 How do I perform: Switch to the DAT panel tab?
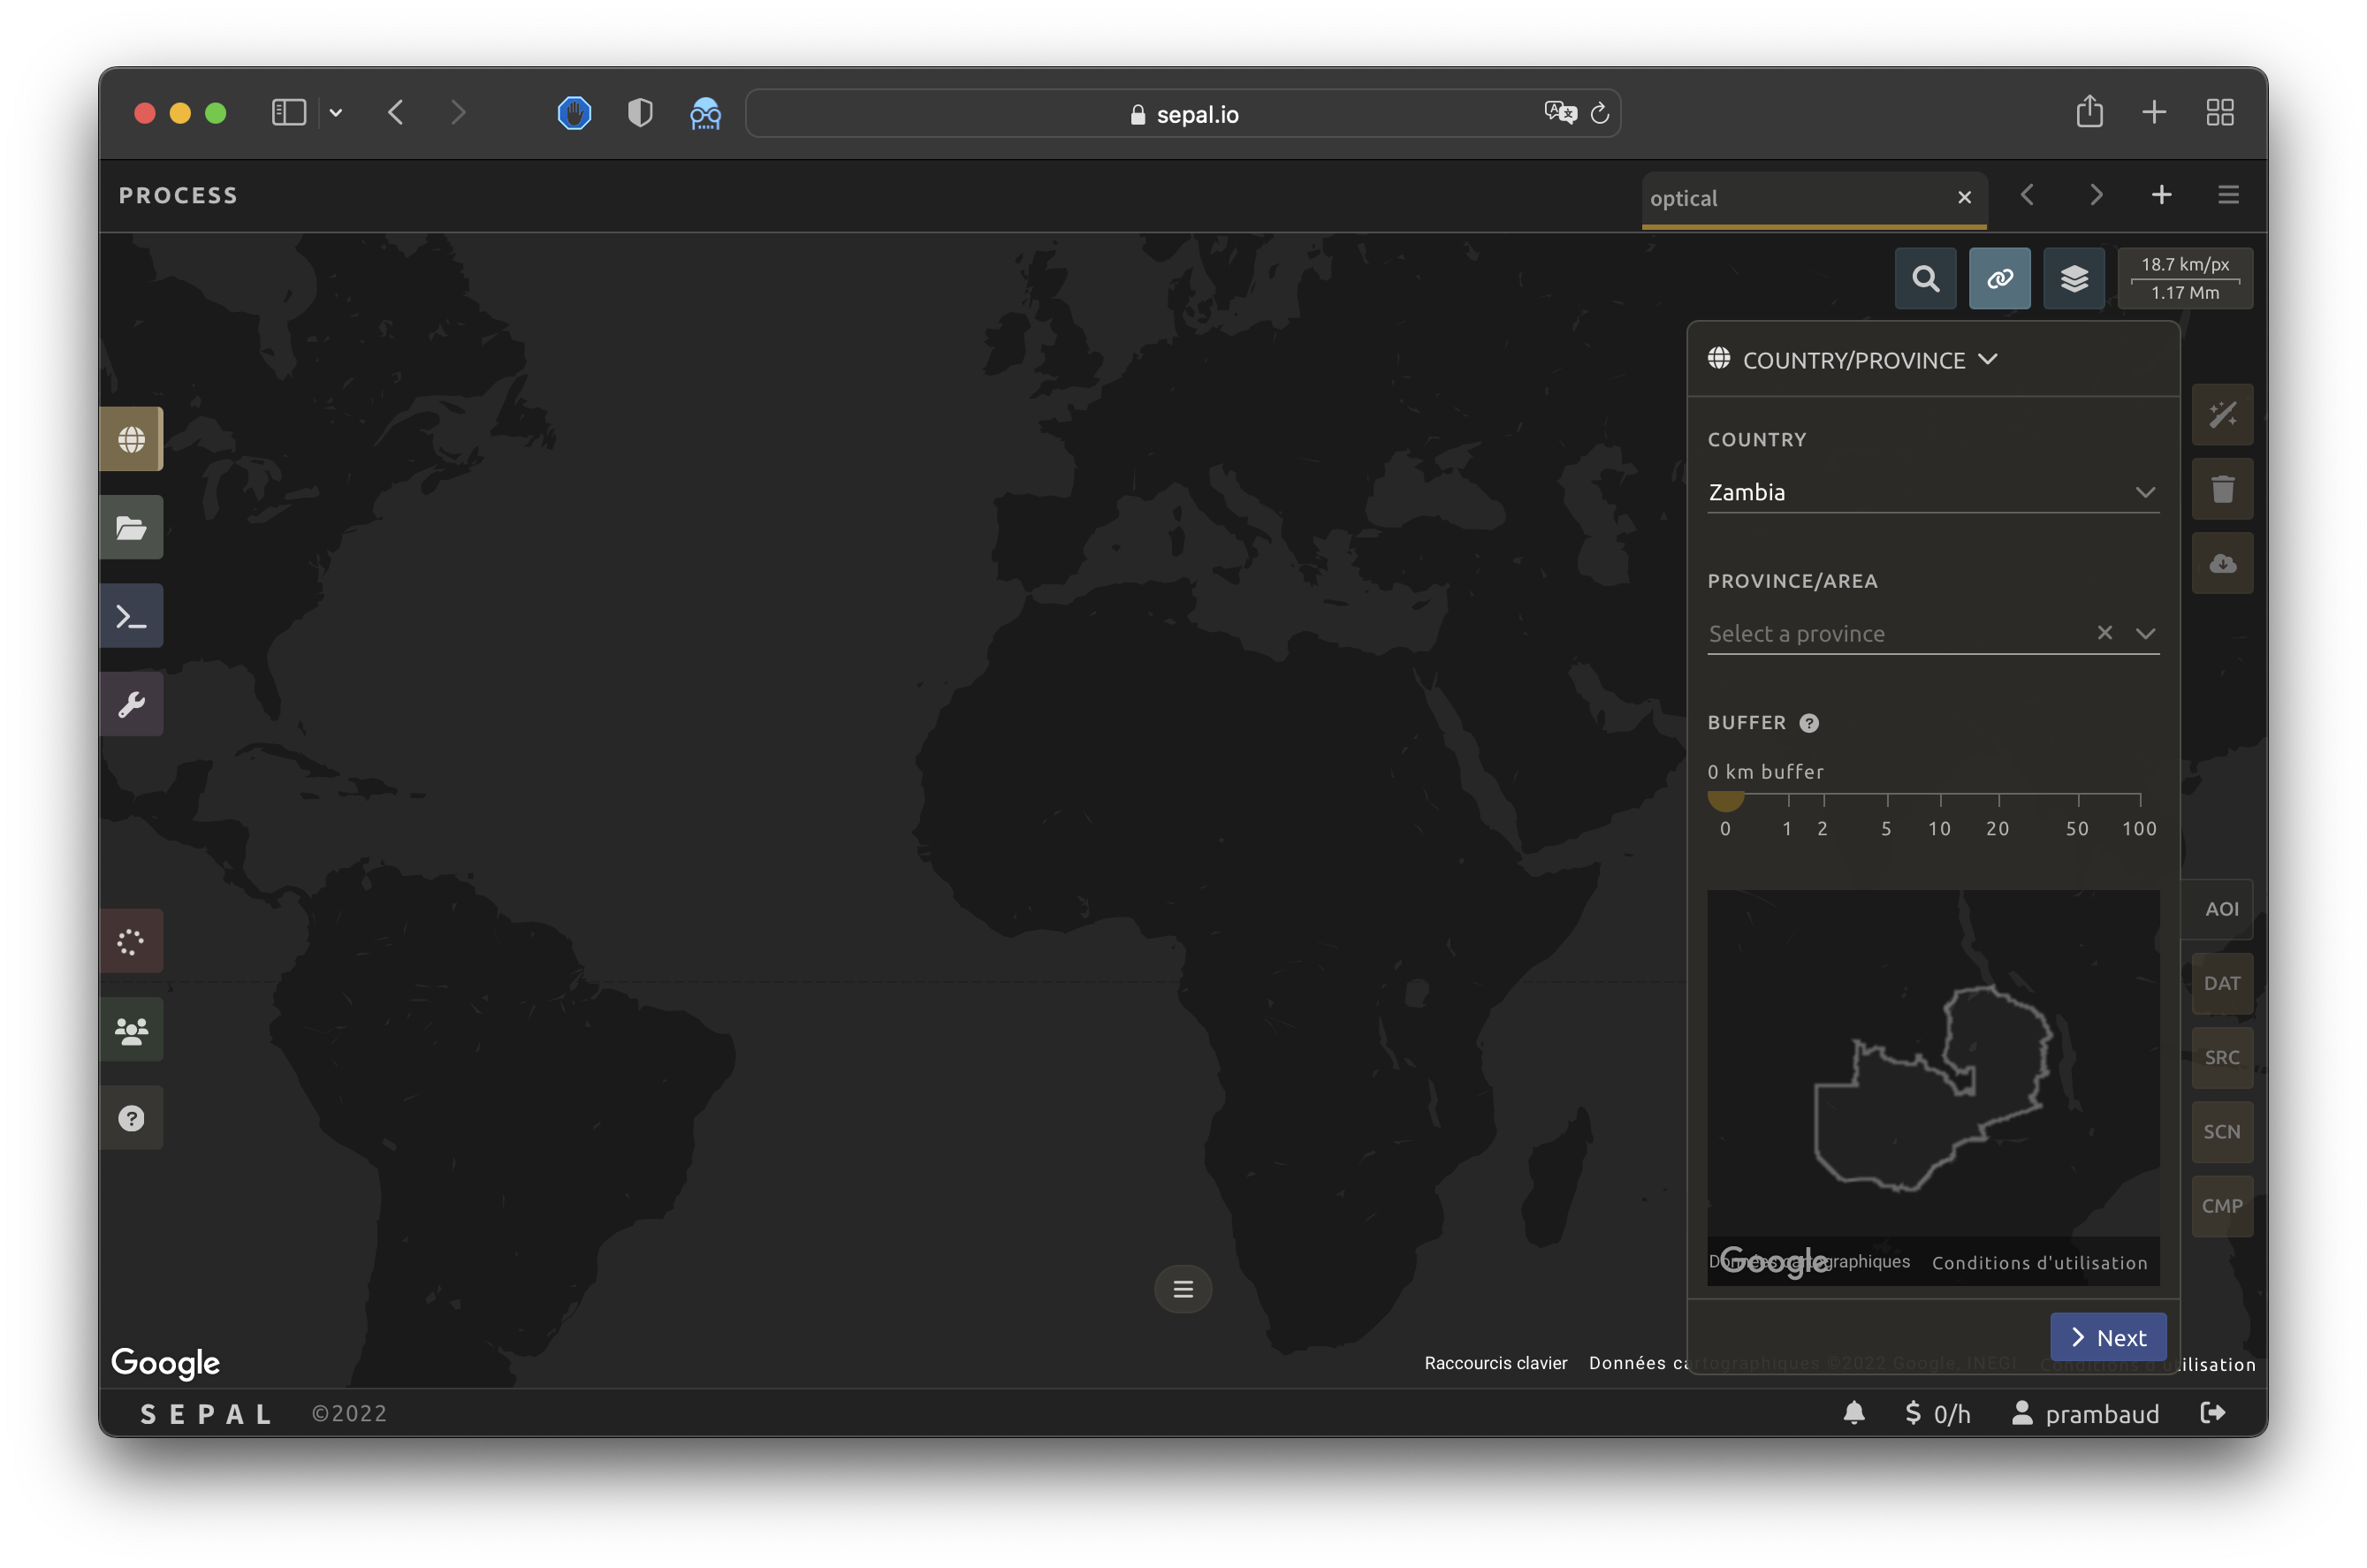pyautogui.click(x=2221, y=983)
